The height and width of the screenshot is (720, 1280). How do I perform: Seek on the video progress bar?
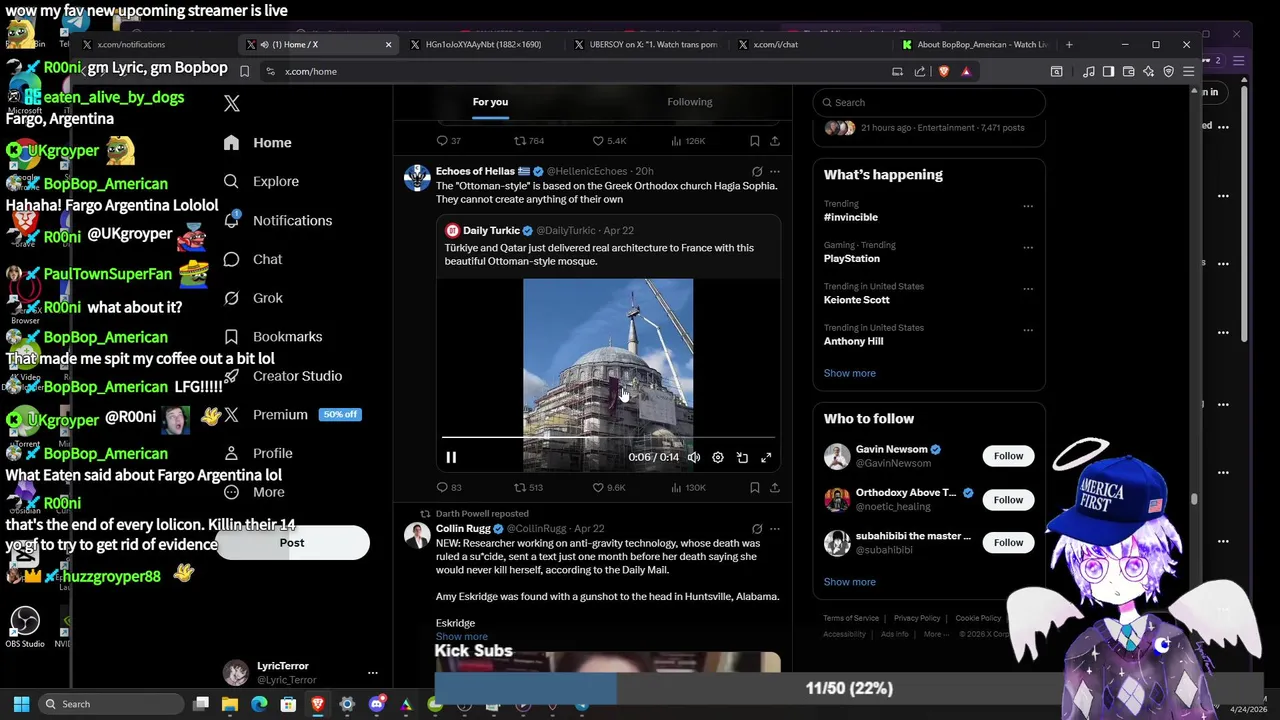point(608,438)
